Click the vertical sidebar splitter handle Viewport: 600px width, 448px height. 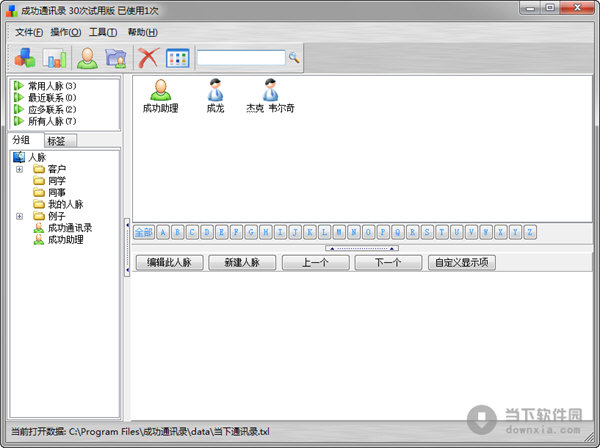pos(127,247)
